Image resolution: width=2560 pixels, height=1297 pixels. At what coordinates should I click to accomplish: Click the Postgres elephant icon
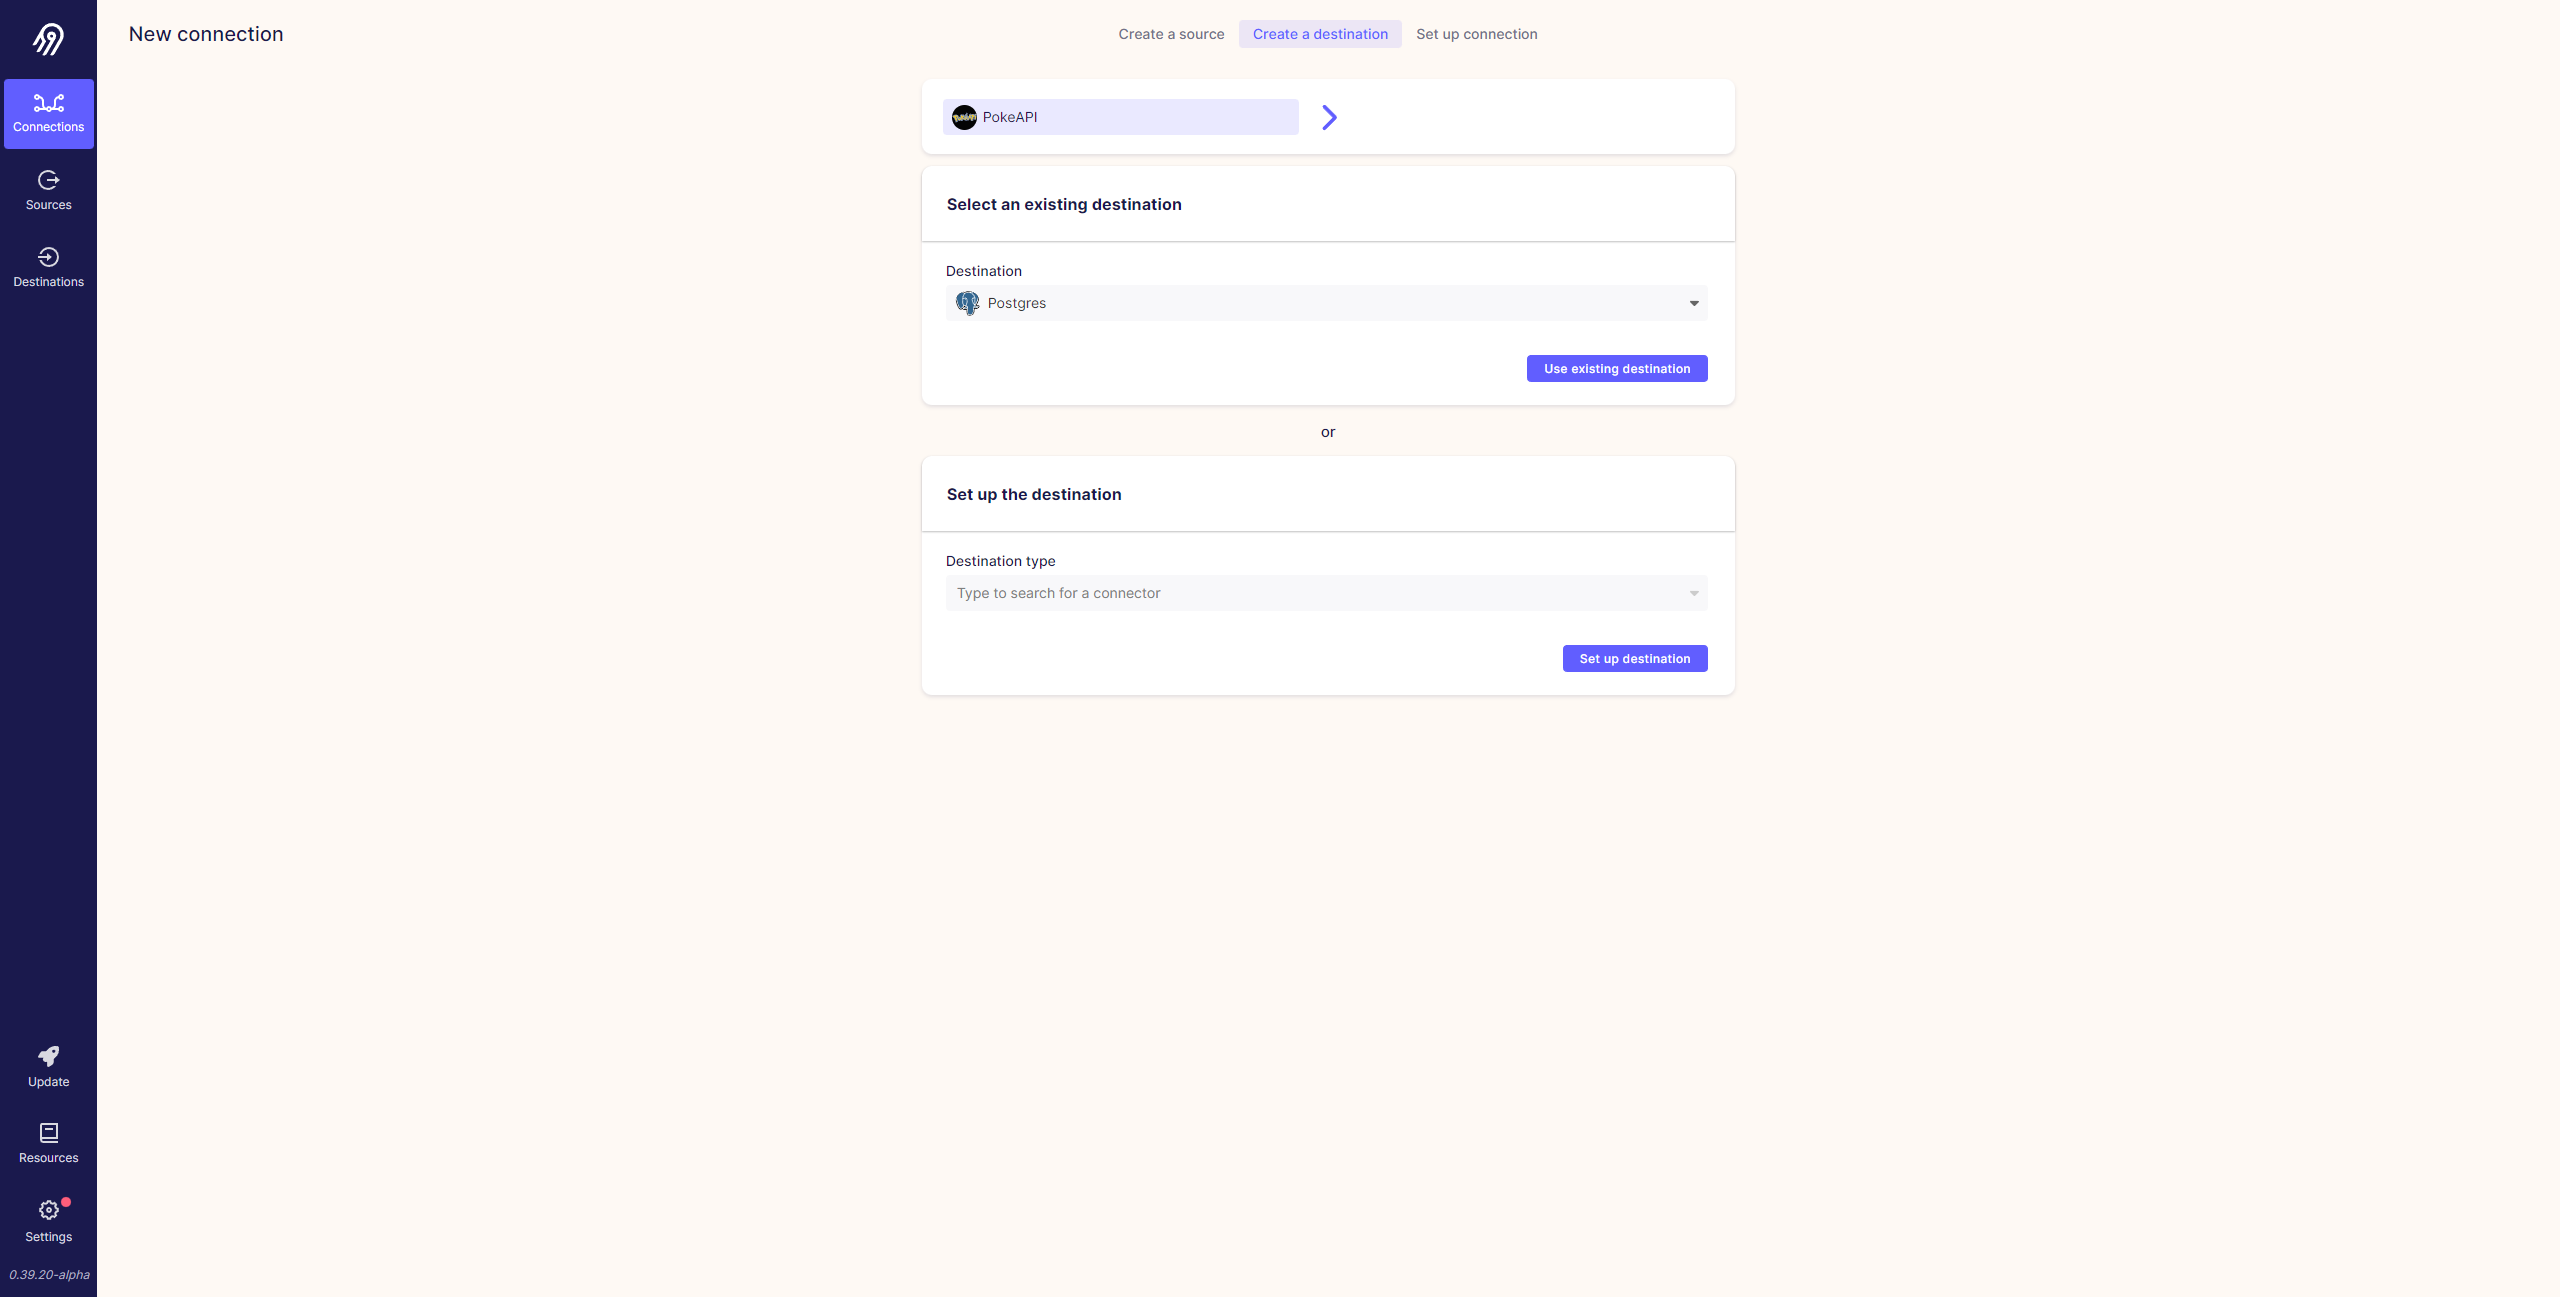click(x=967, y=303)
